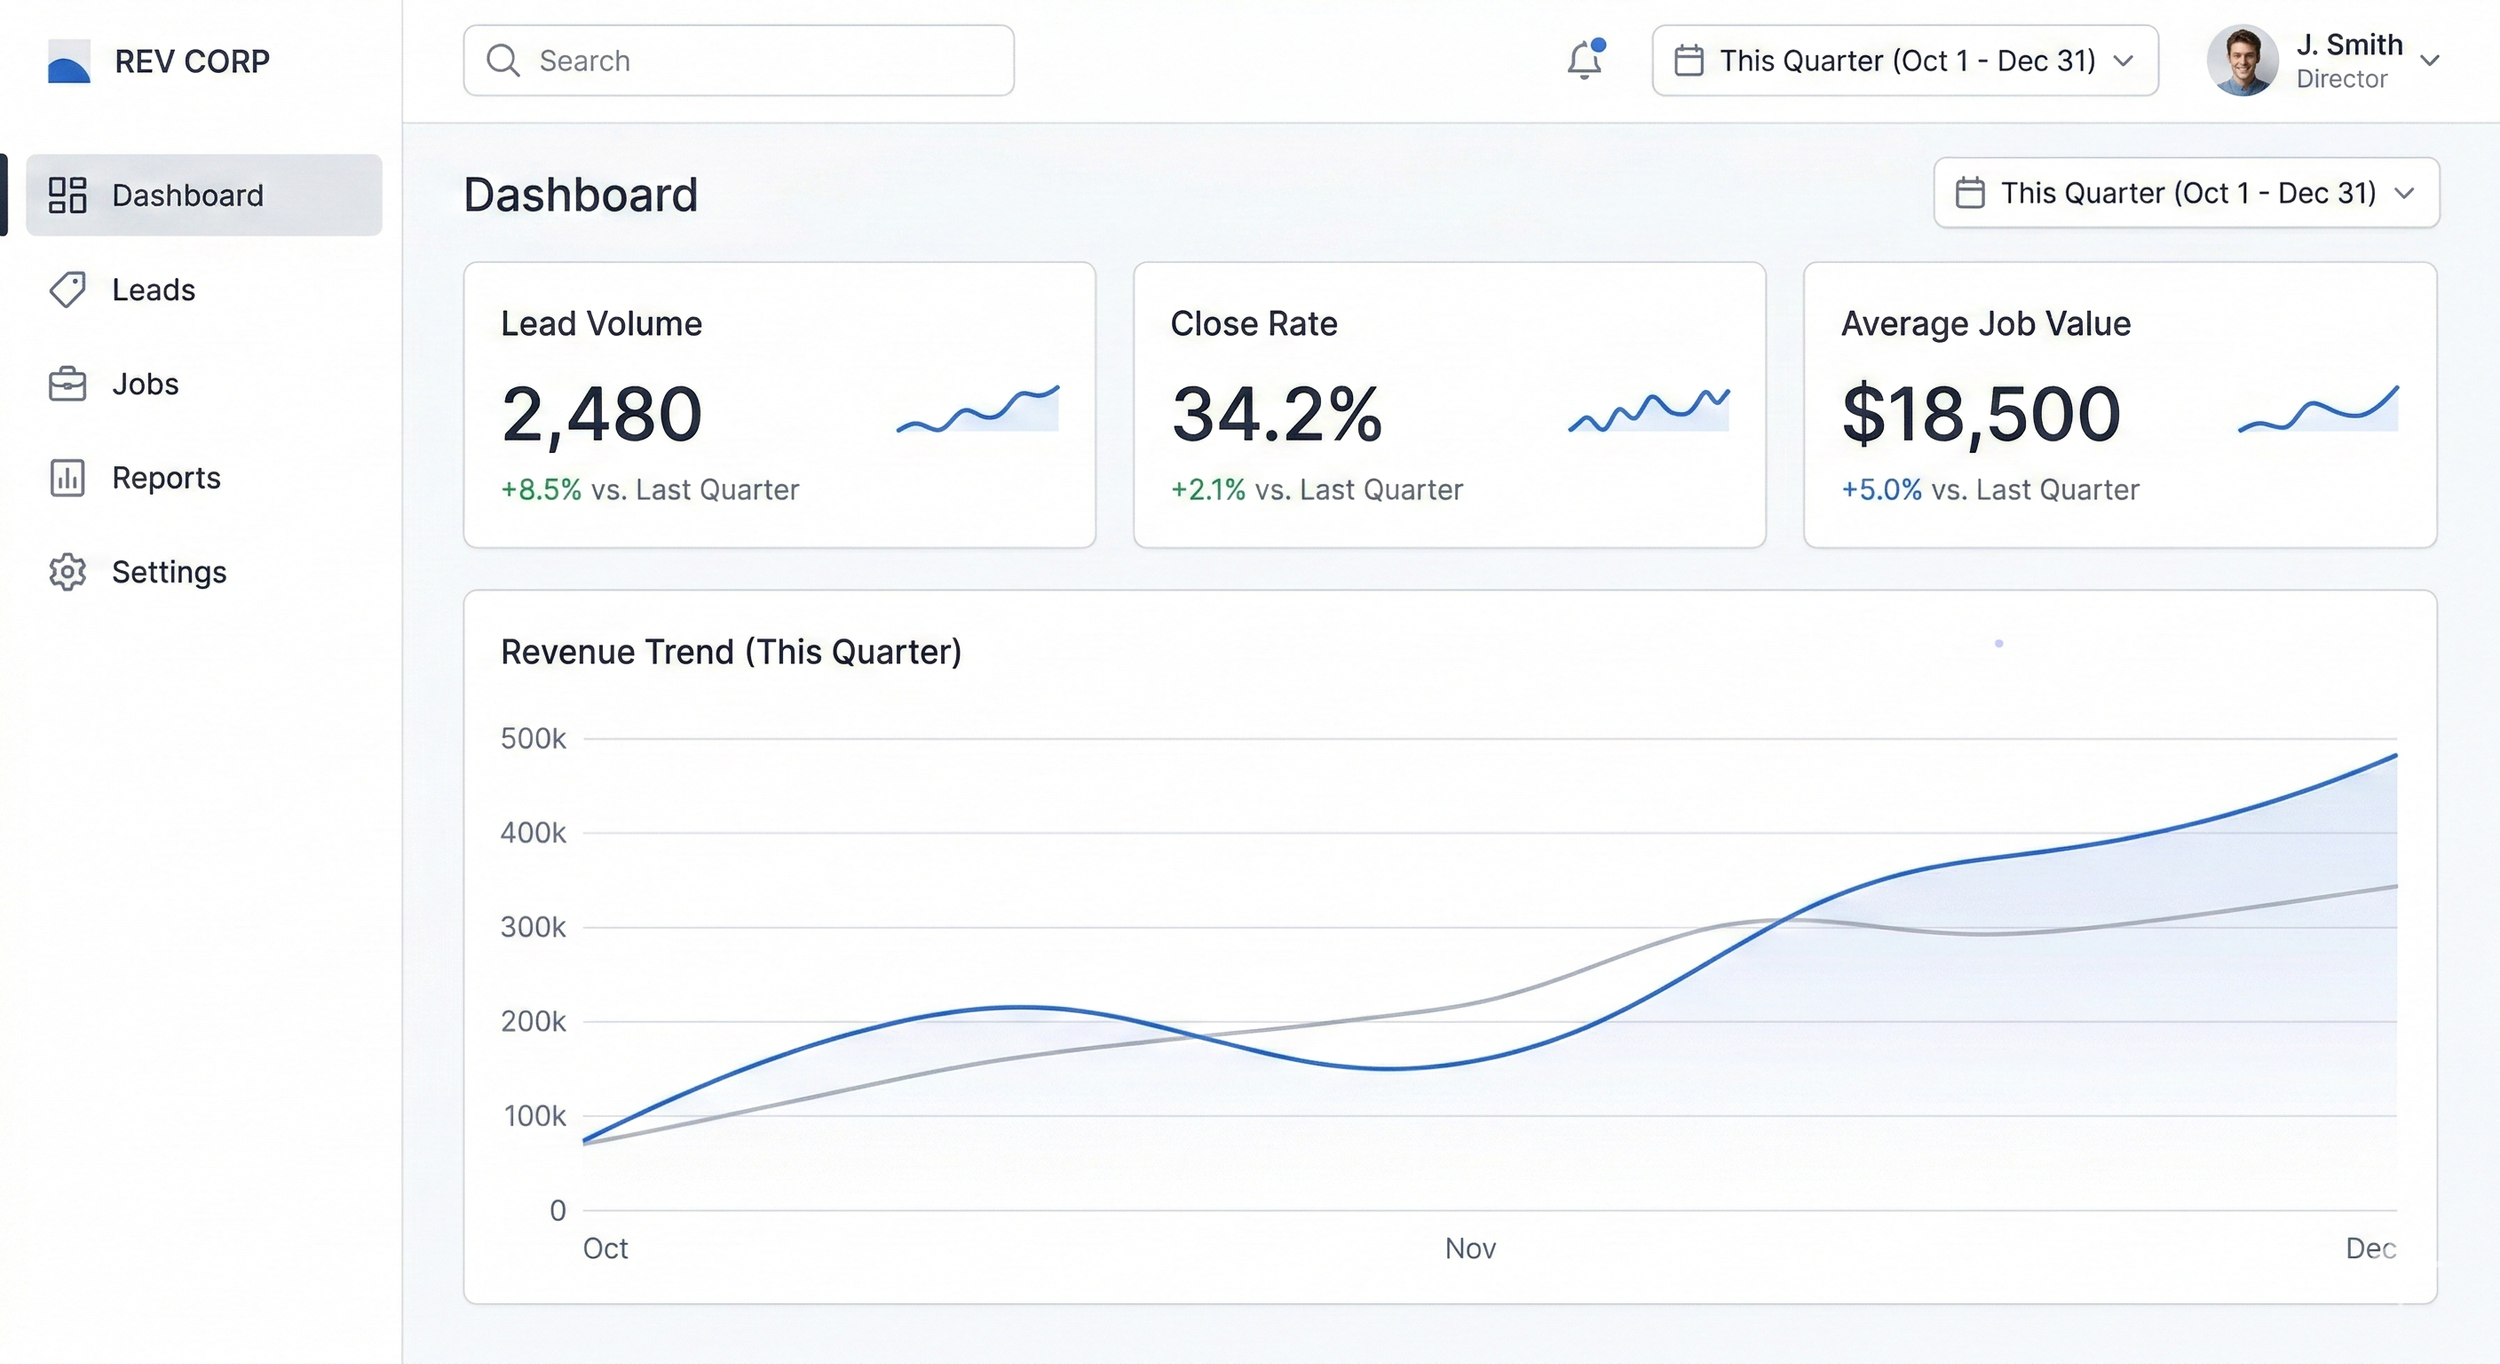2500x1364 pixels.
Task: Open the top bar This Quarter dropdown
Action: [1905, 61]
